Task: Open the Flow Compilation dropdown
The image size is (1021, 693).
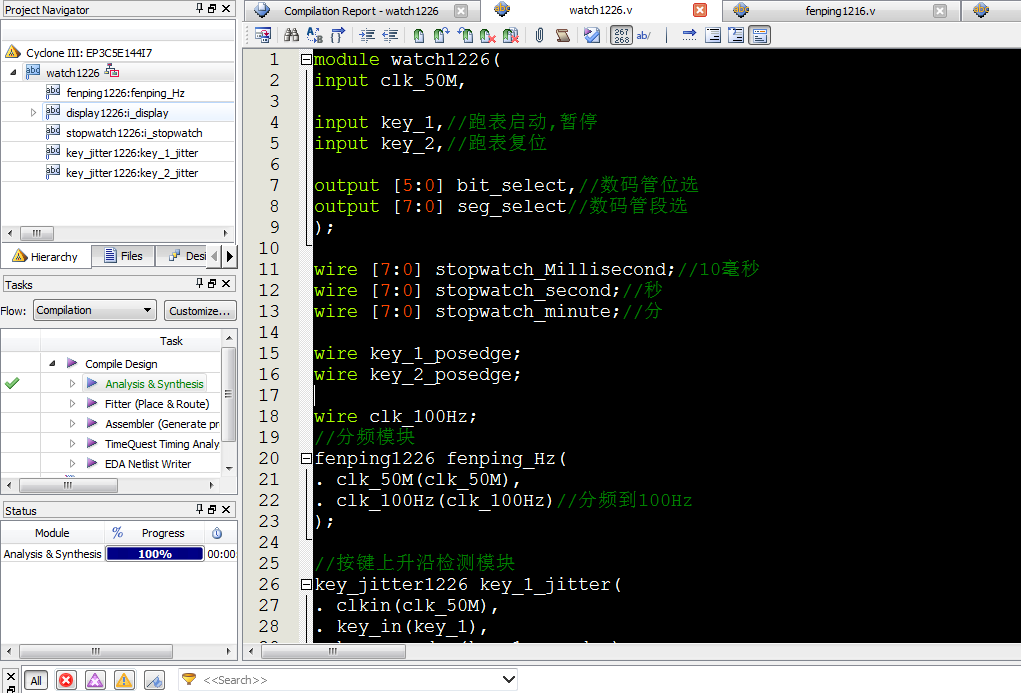Action: pos(95,310)
